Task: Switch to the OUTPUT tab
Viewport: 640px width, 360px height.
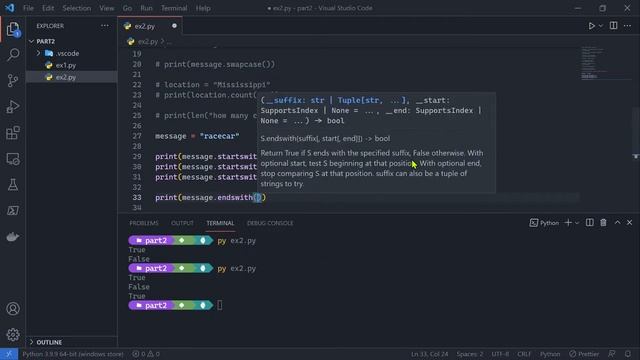Action: pyautogui.click(x=182, y=223)
